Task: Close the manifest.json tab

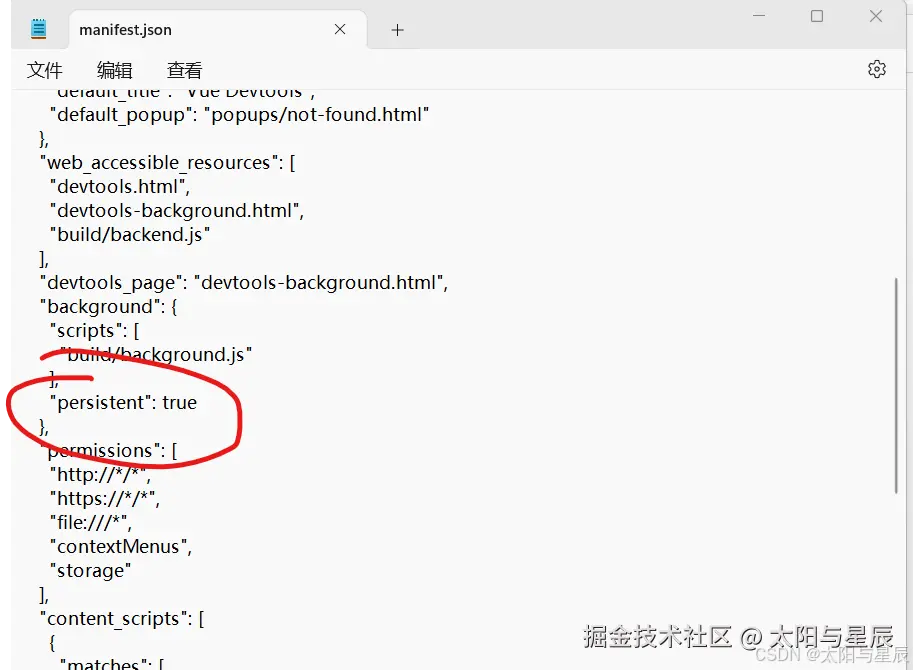Action: 339,30
